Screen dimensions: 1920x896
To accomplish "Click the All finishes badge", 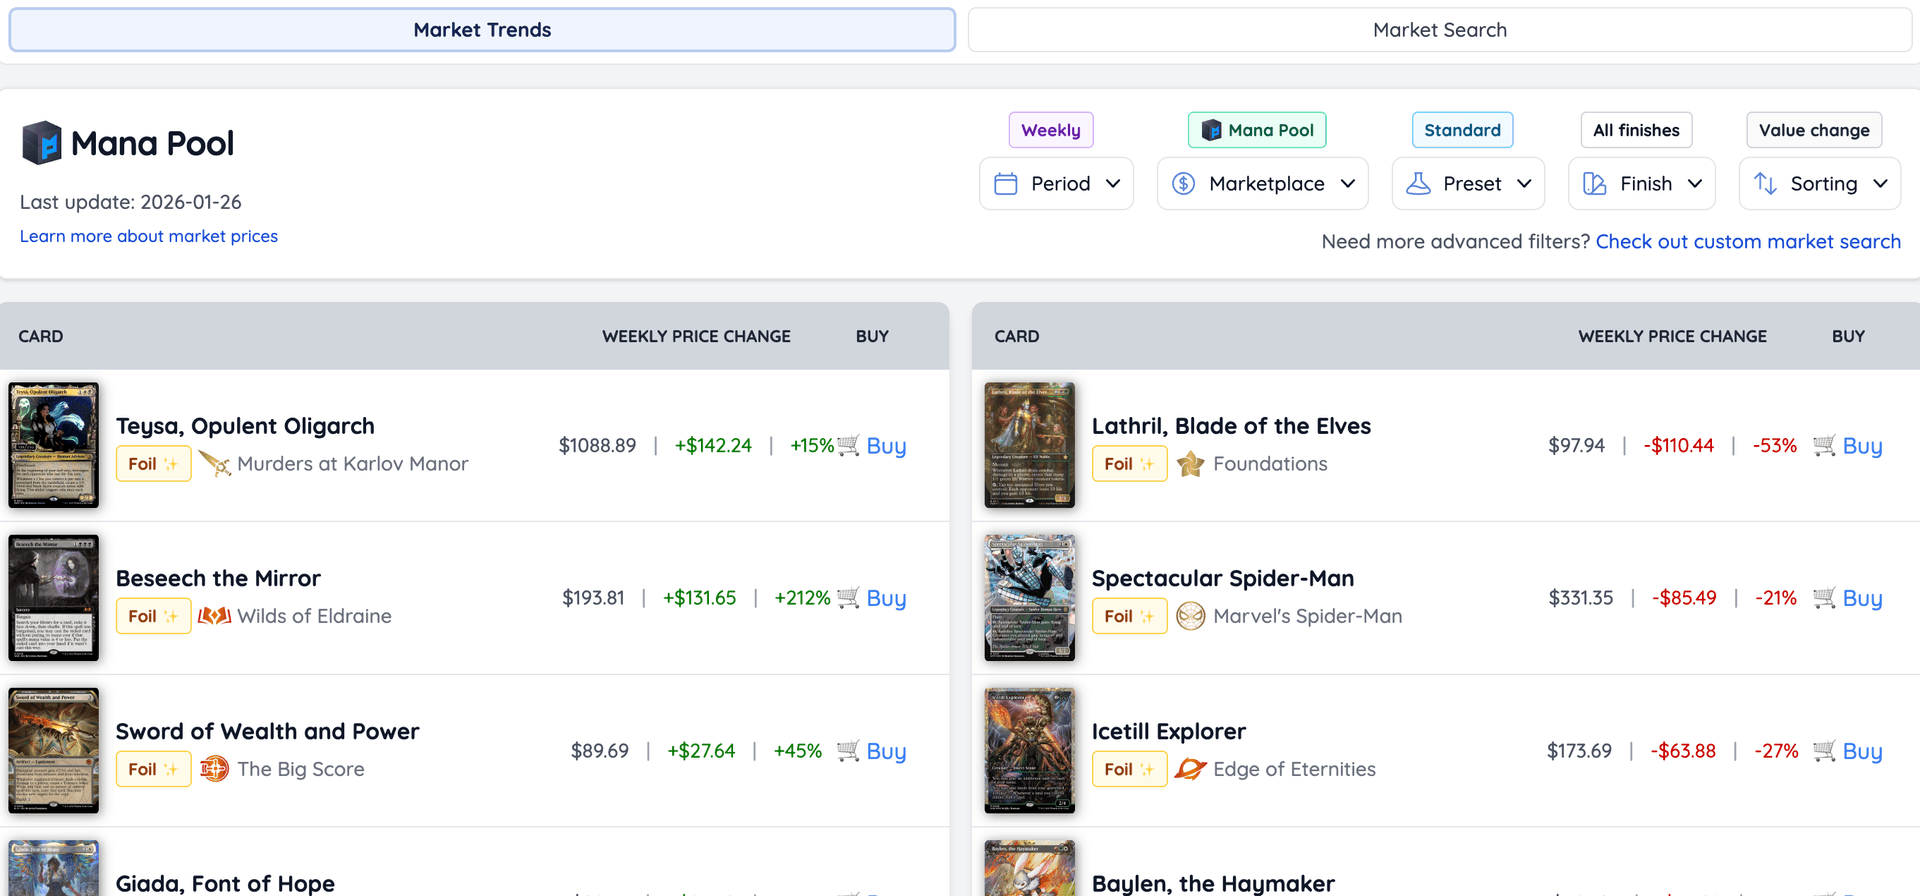I will pos(1636,130).
